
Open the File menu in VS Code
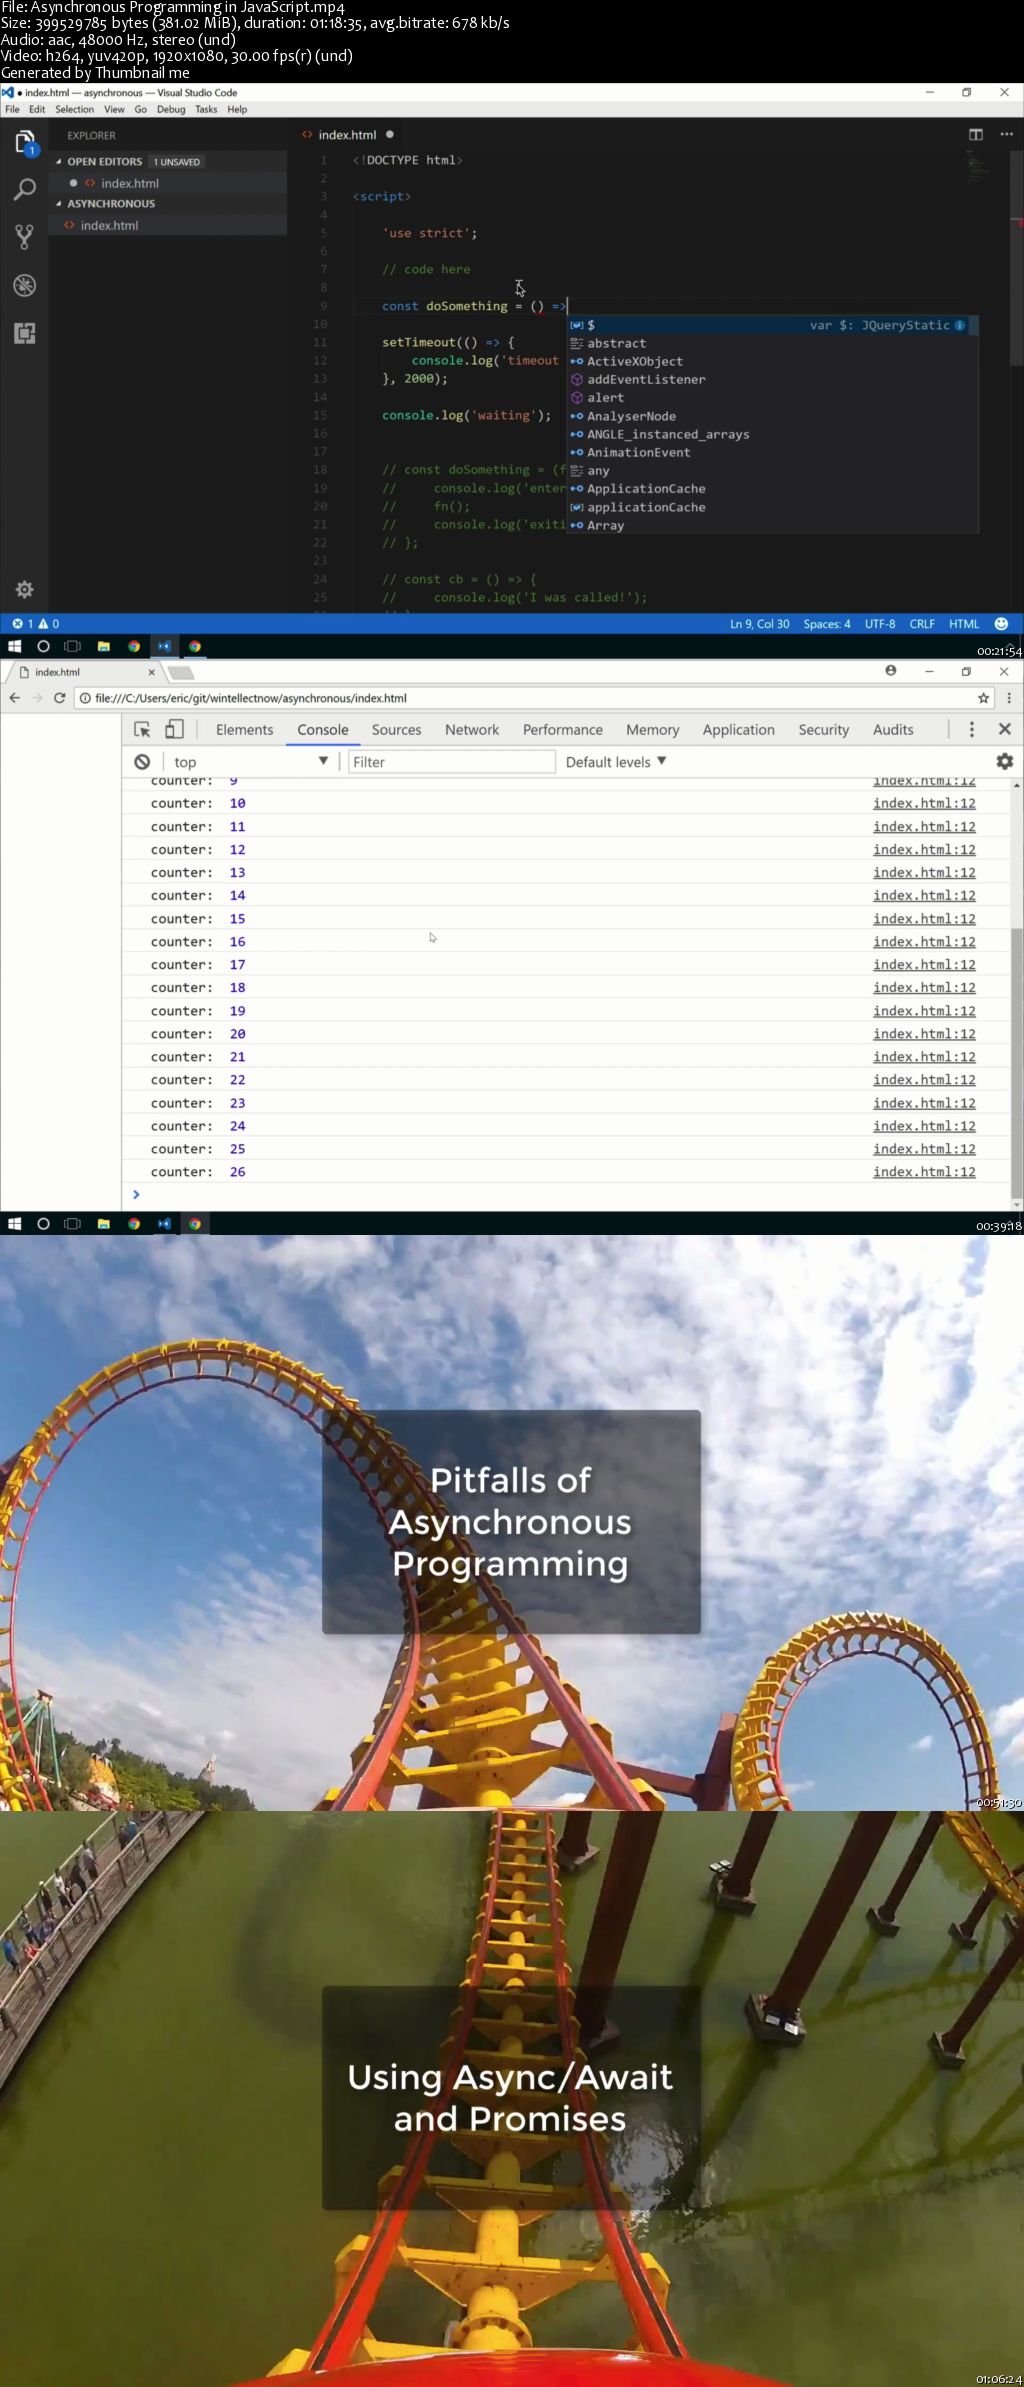pos(12,109)
